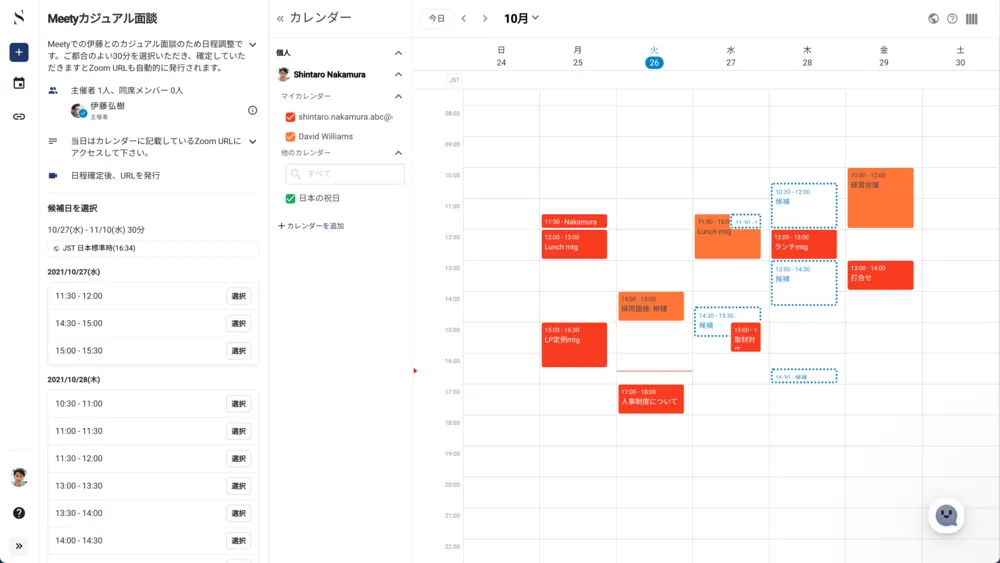The height and width of the screenshot is (563, 1000).
Task: Select the 13:30 - 14:00 slot
Action: [x=239, y=513]
